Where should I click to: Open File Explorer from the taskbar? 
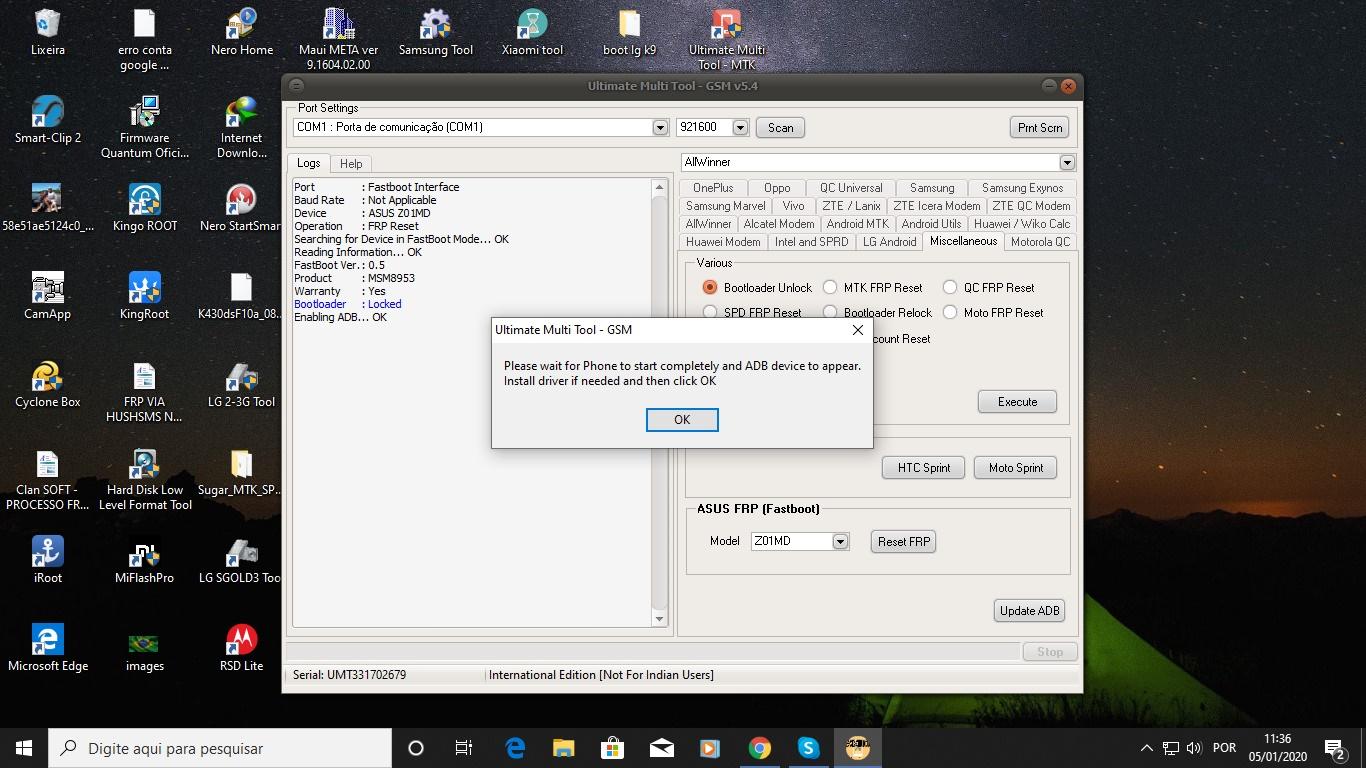click(564, 748)
